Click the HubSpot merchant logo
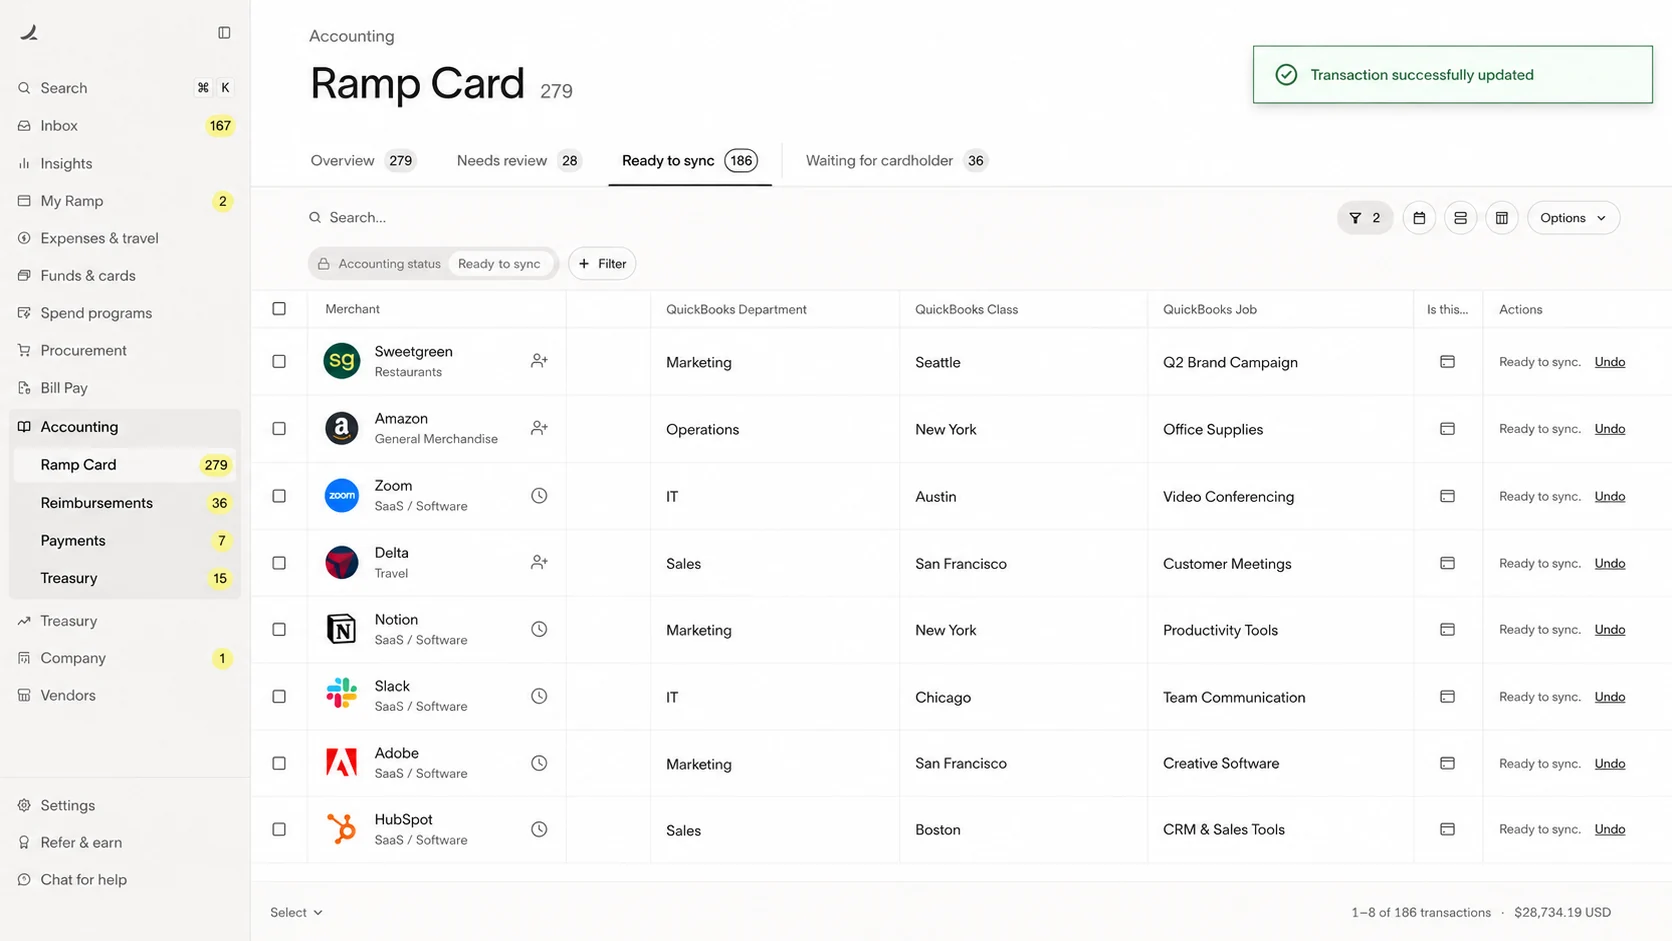 point(342,829)
